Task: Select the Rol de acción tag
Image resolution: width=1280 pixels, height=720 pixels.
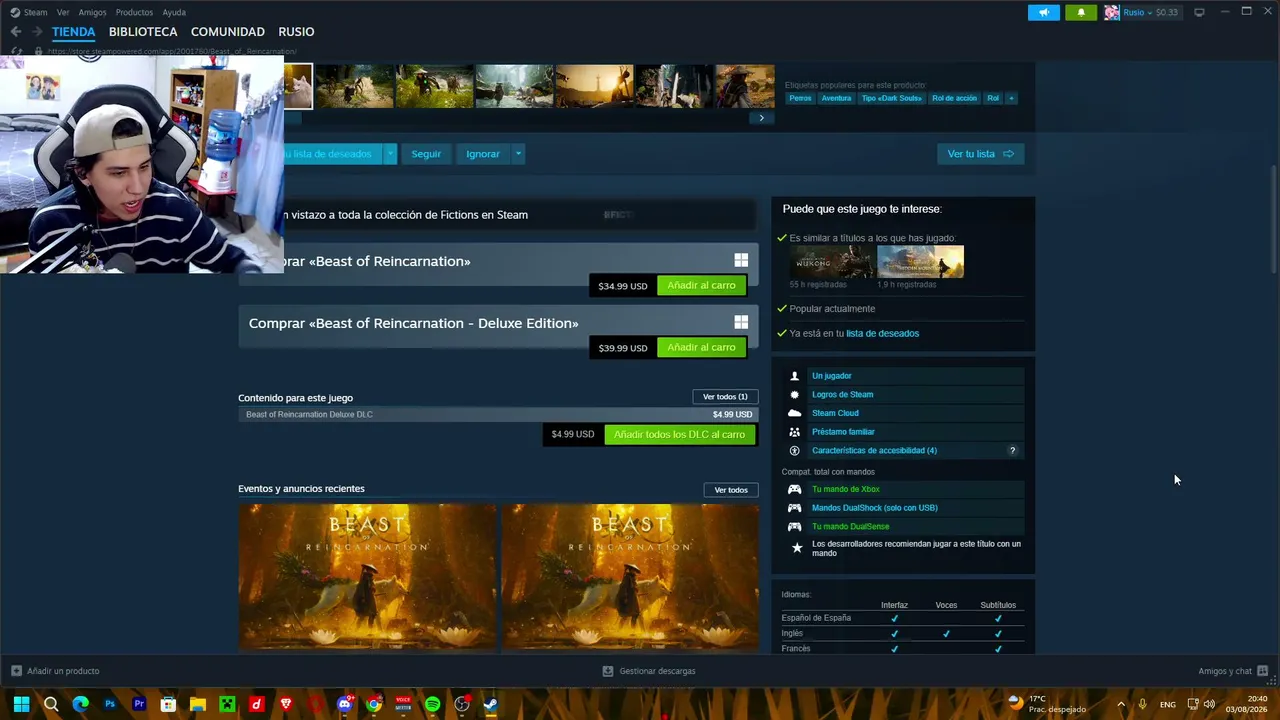Action: click(x=954, y=98)
